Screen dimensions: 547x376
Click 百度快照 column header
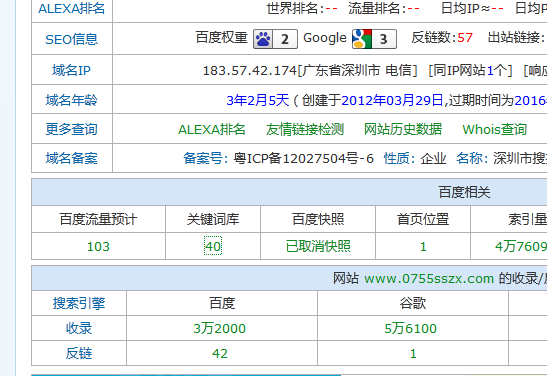click(x=318, y=219)
